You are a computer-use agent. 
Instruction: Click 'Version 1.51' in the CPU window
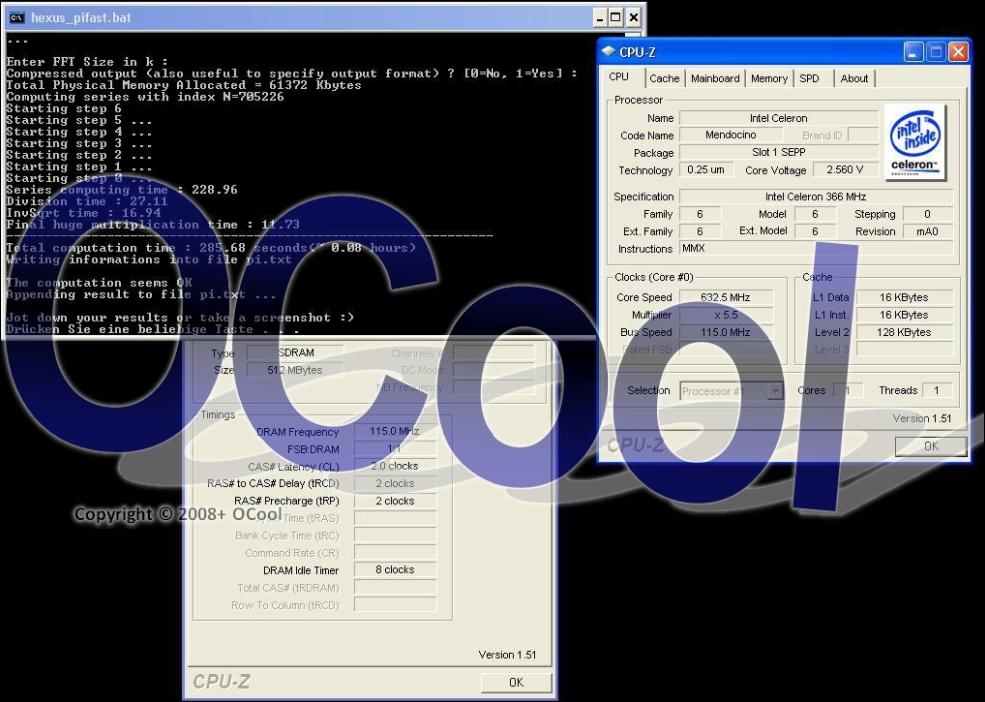(x=922, y=419)
